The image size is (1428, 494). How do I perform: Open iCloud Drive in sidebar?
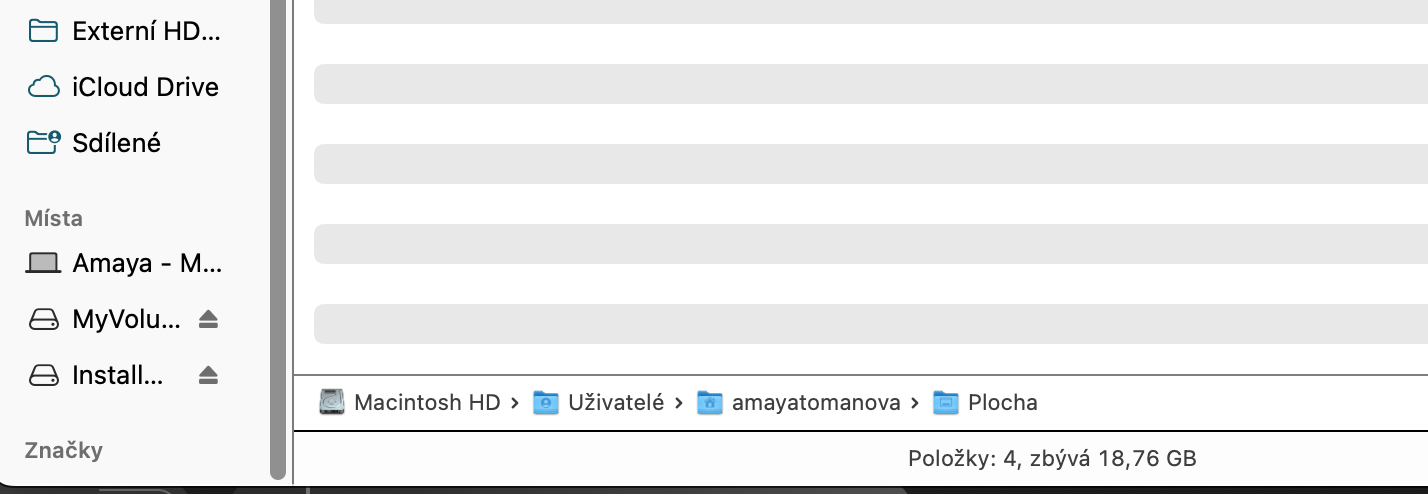tap(145, 87)
